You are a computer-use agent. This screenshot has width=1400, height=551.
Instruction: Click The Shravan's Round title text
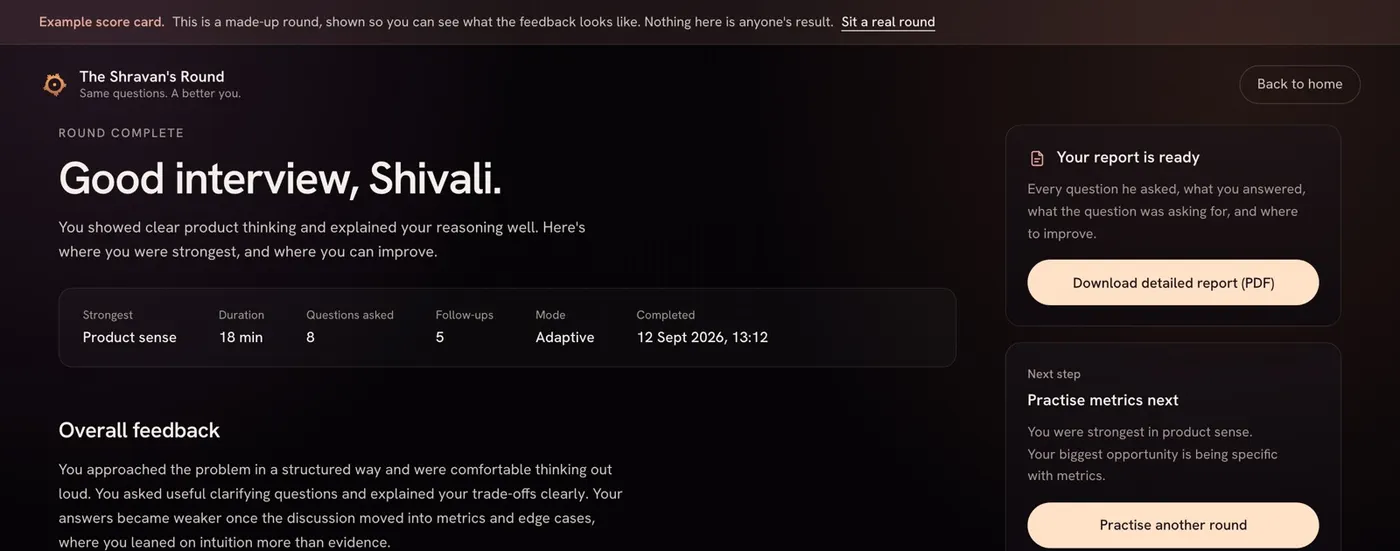pos(152,76)
